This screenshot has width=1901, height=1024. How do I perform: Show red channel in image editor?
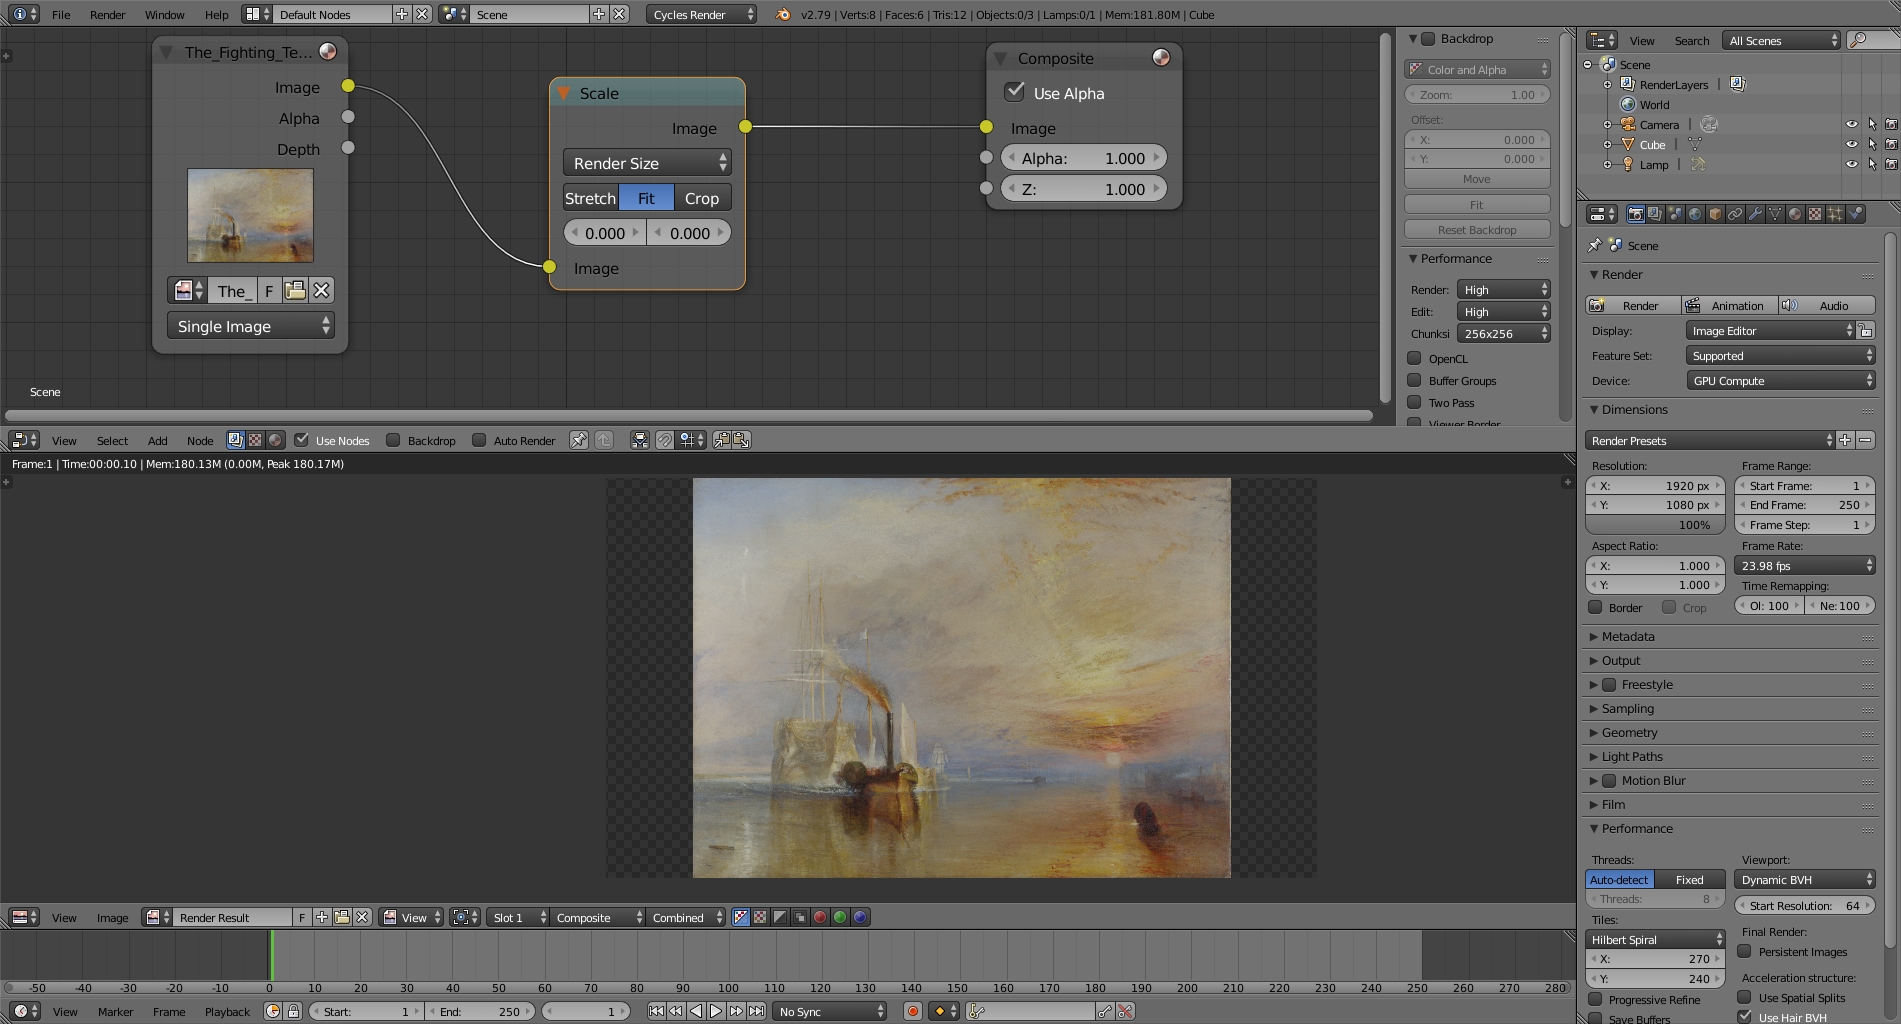pos(820,917)
